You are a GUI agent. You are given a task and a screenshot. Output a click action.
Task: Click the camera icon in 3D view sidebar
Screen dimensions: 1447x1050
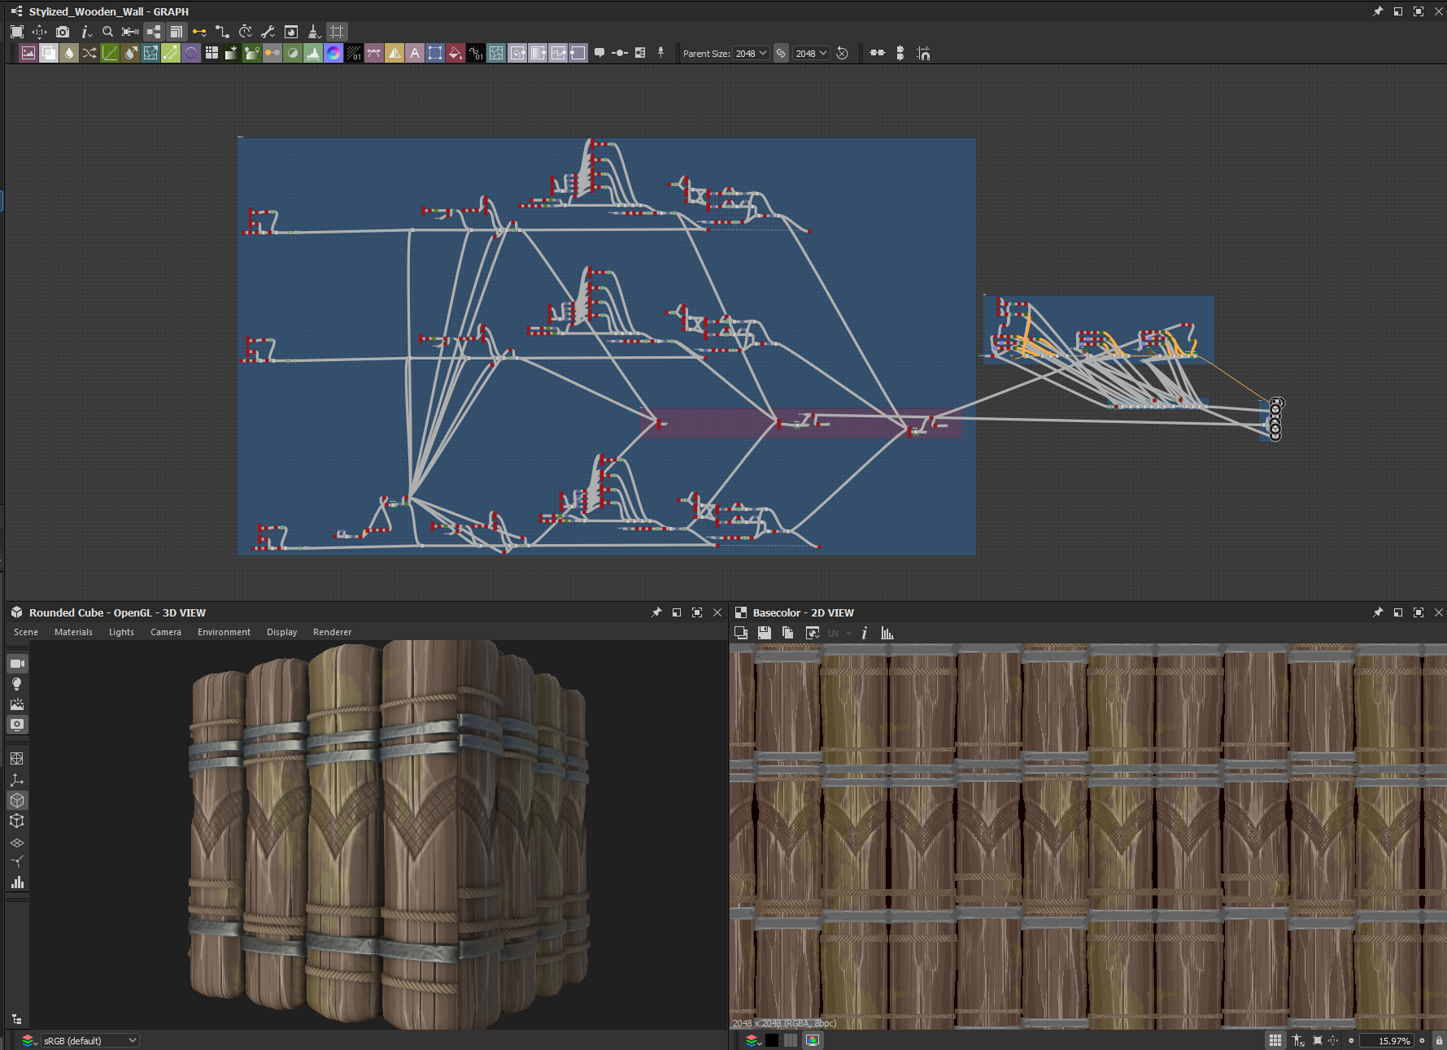point(17,664)
